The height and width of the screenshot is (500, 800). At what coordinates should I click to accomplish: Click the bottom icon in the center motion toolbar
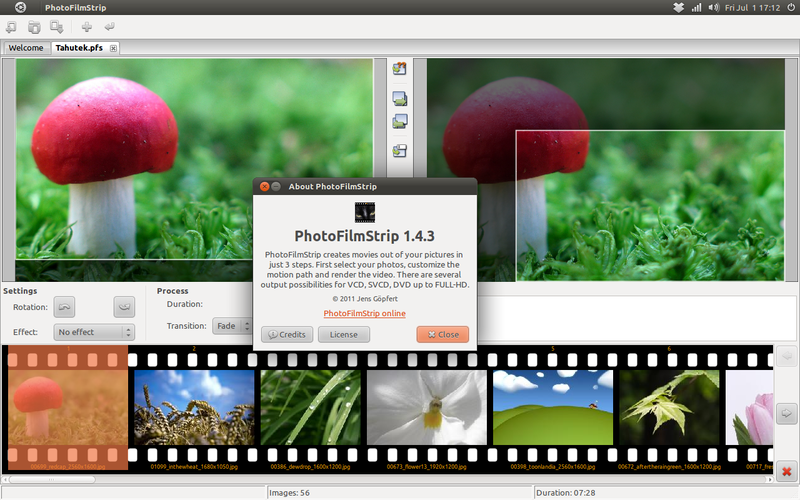point(399,151)
